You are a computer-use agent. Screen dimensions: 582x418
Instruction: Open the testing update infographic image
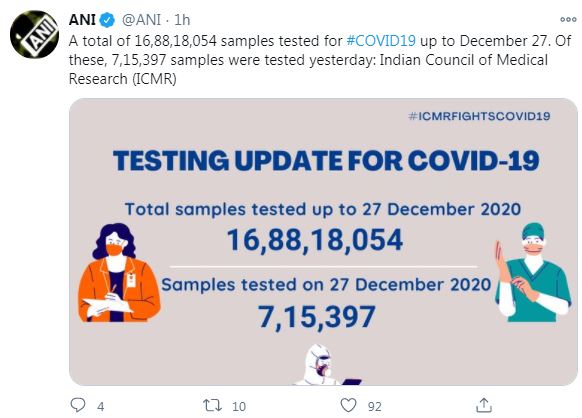pos(323,242)
